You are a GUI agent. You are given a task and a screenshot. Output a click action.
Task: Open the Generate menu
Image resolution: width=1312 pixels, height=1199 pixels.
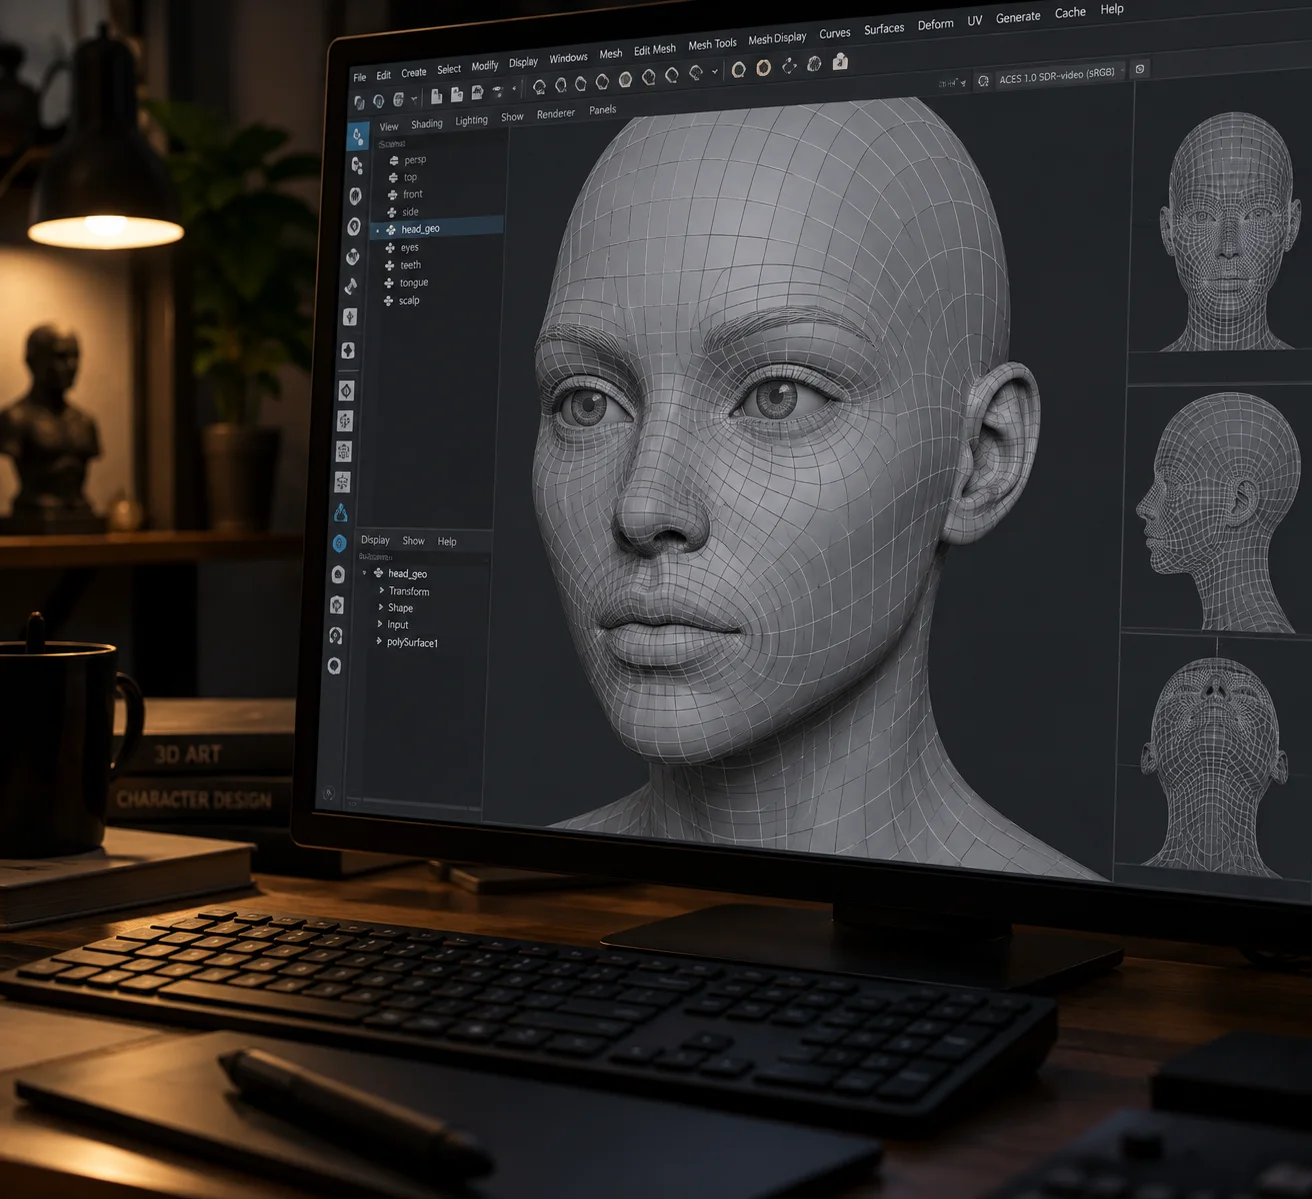[x=1018, y=16]
